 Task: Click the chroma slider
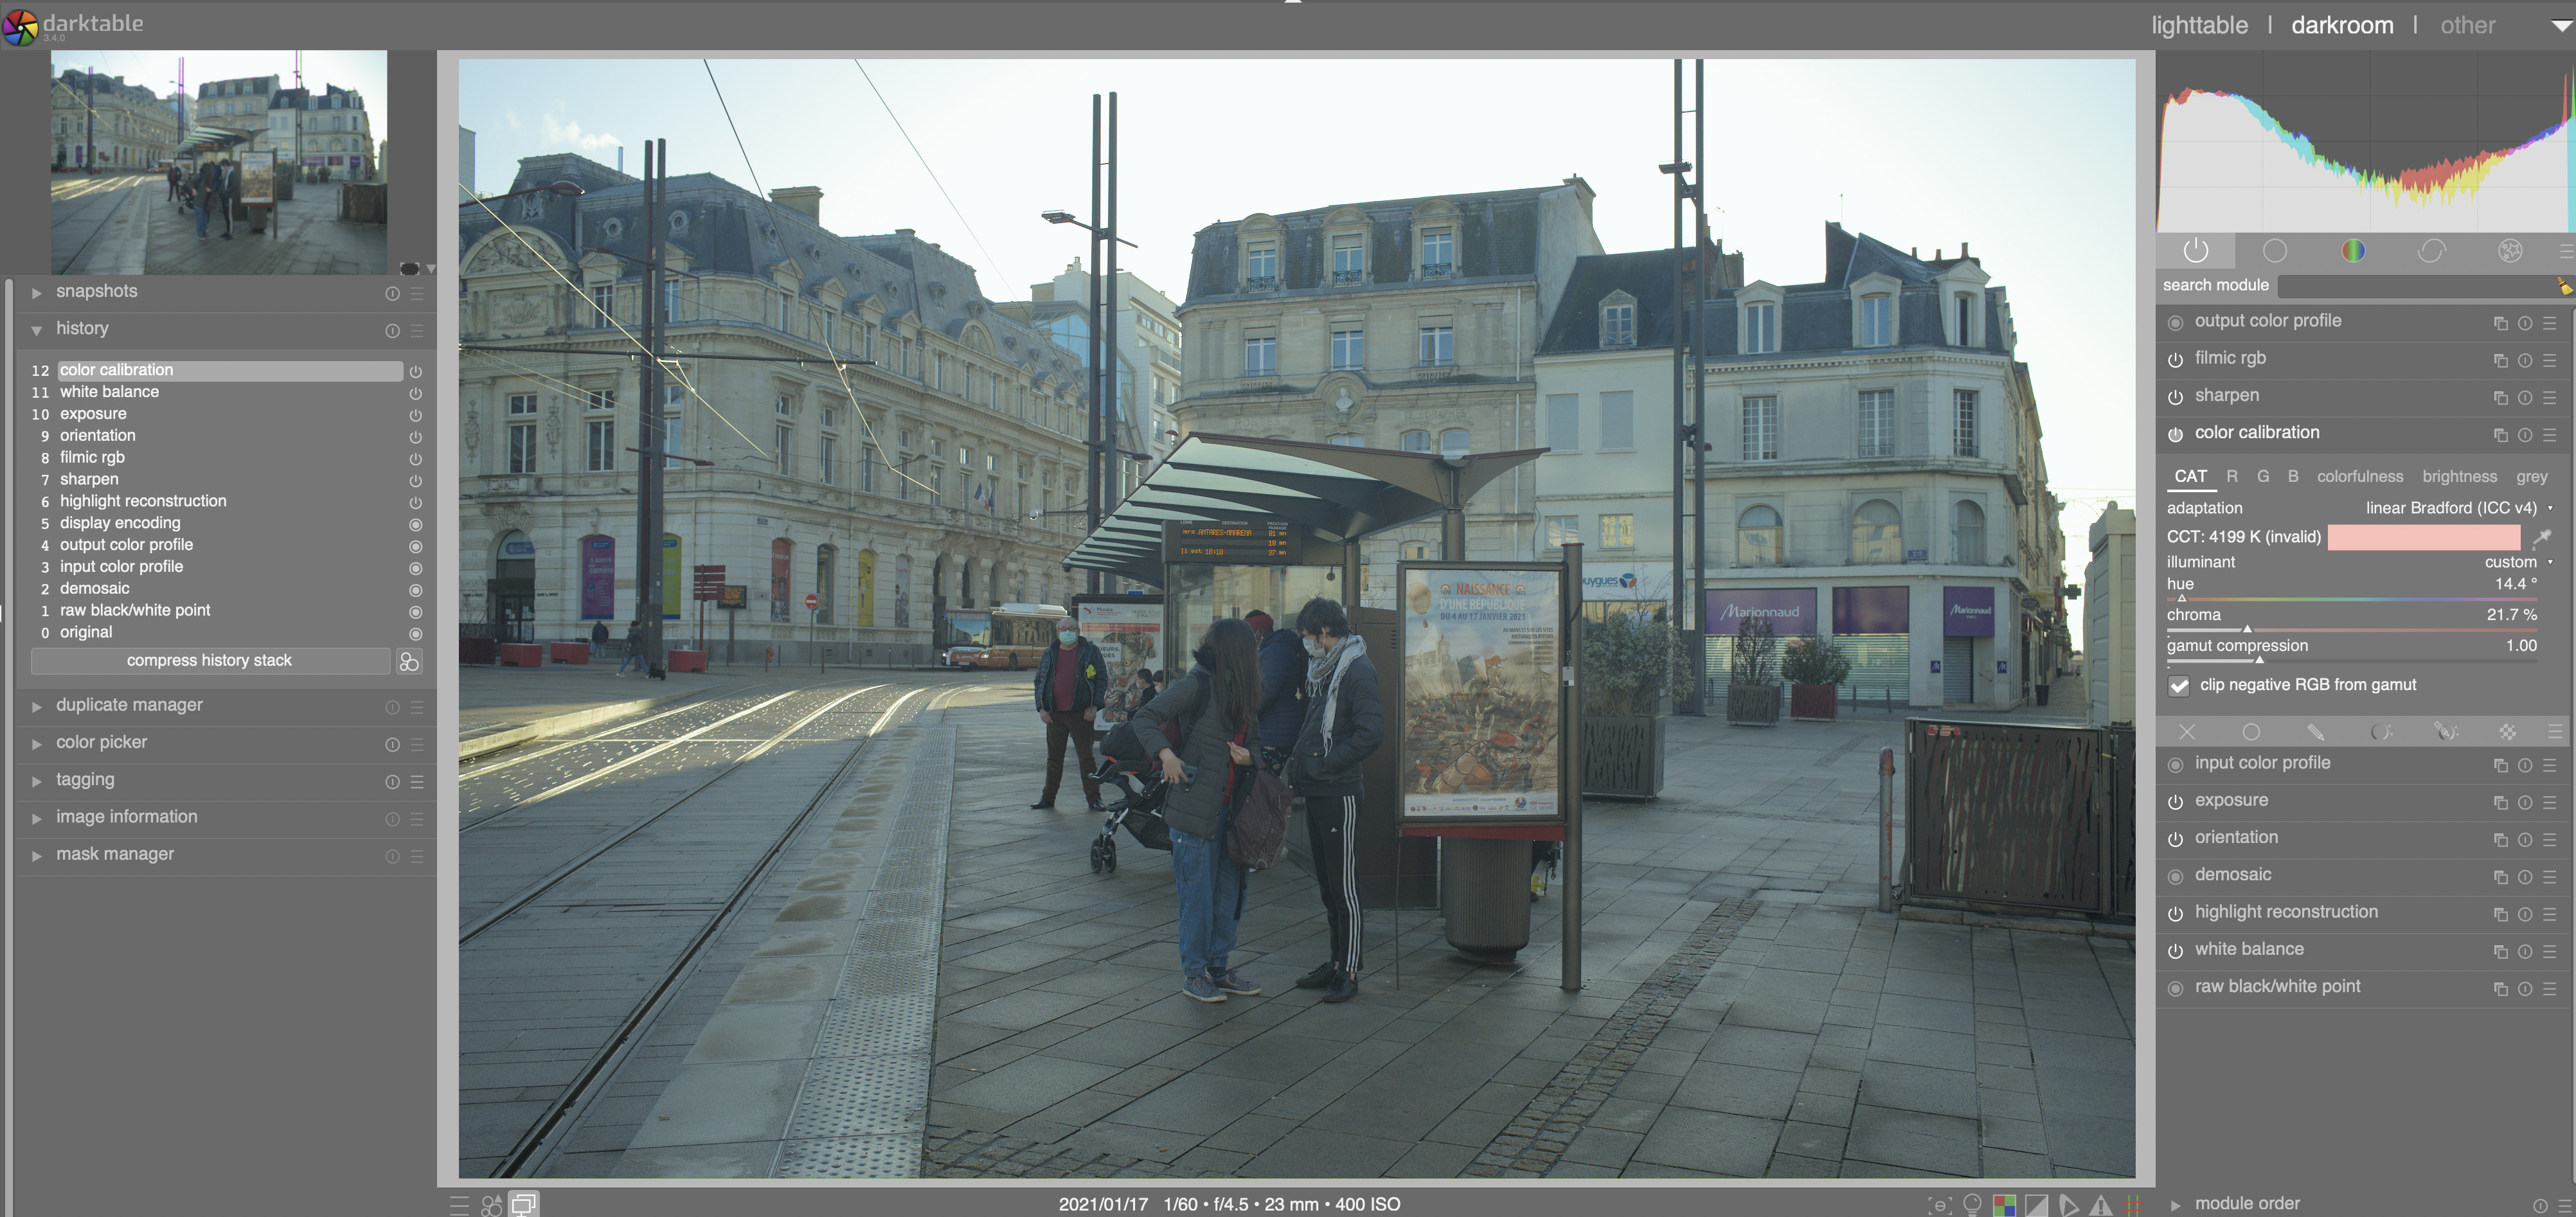(2351, 628)
